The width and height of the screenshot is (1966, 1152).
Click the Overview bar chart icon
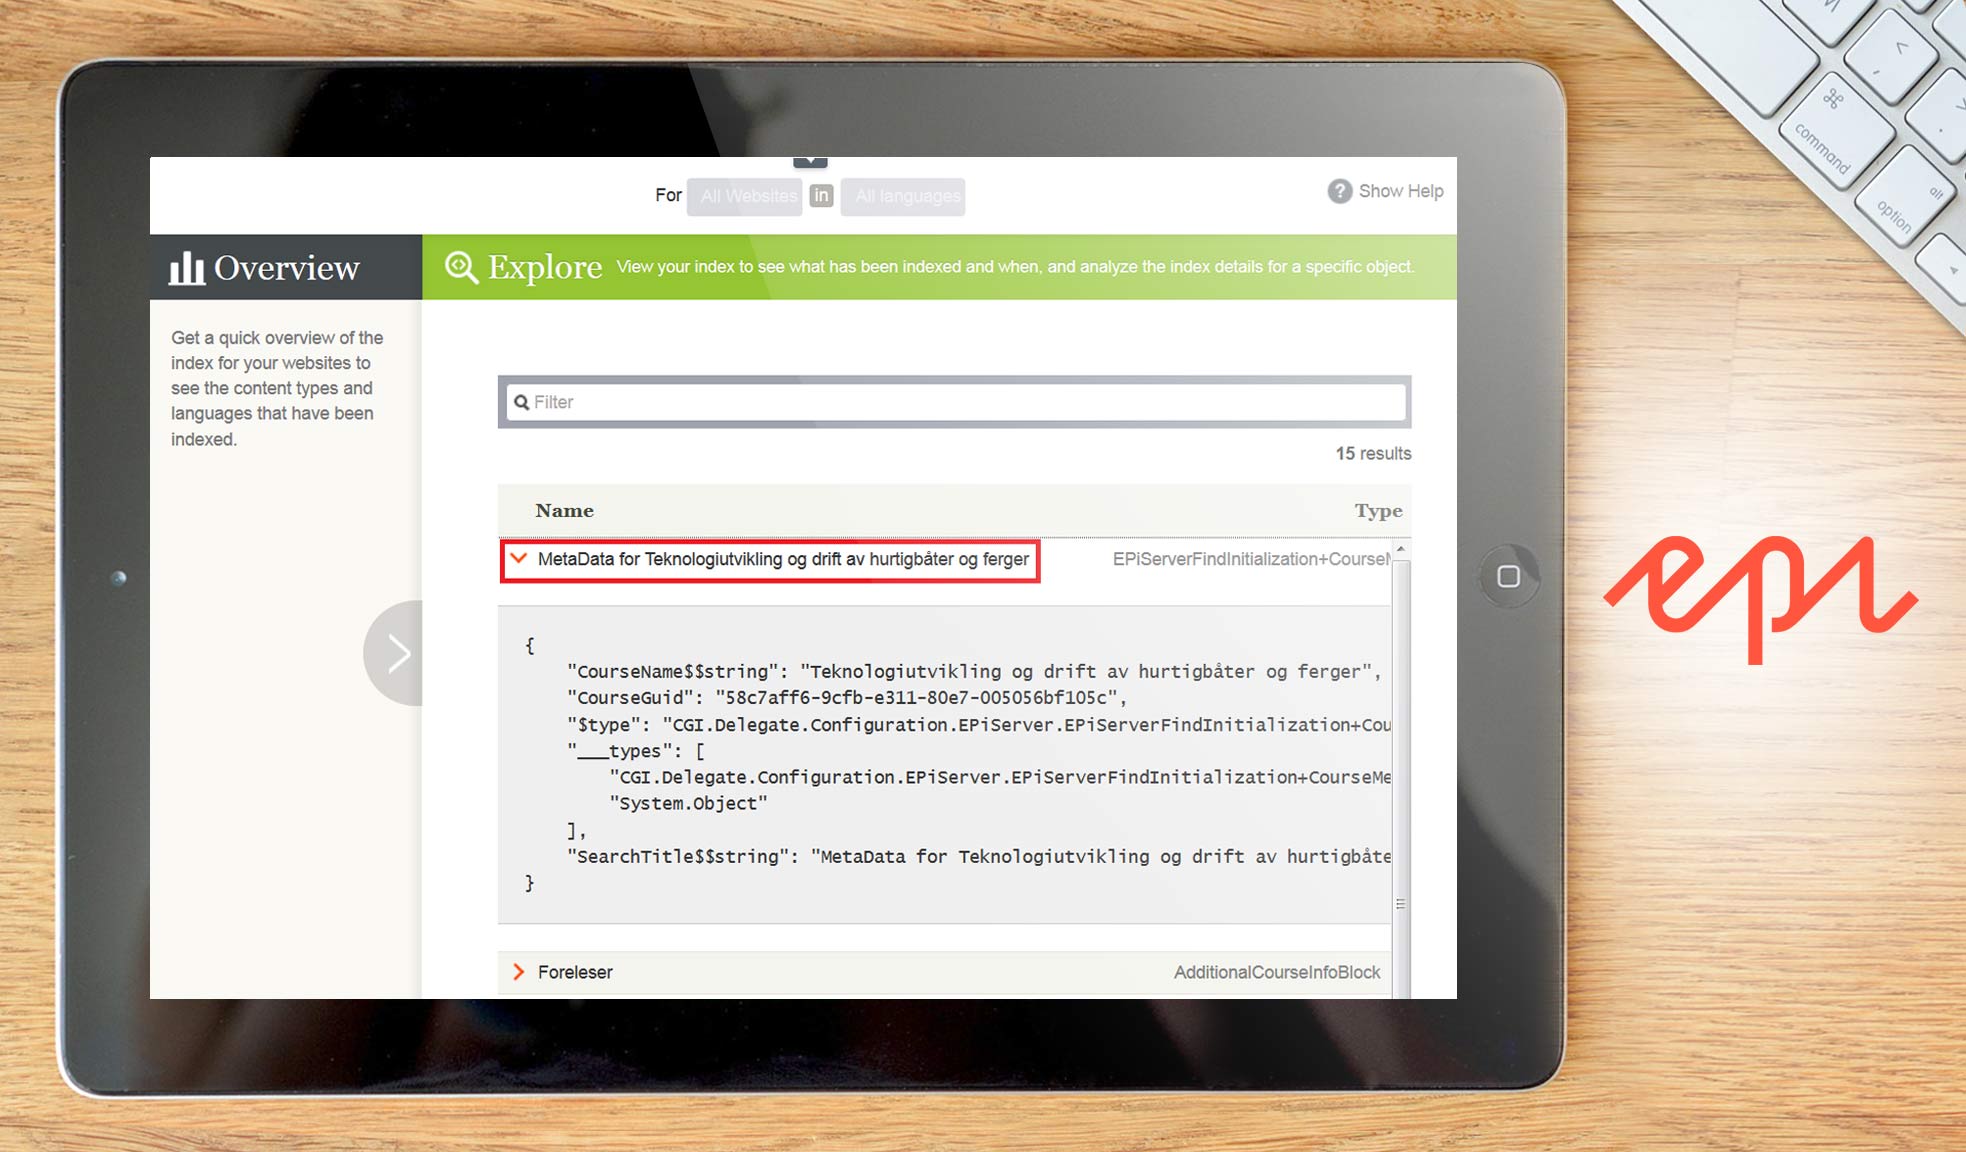coord(187,267)
